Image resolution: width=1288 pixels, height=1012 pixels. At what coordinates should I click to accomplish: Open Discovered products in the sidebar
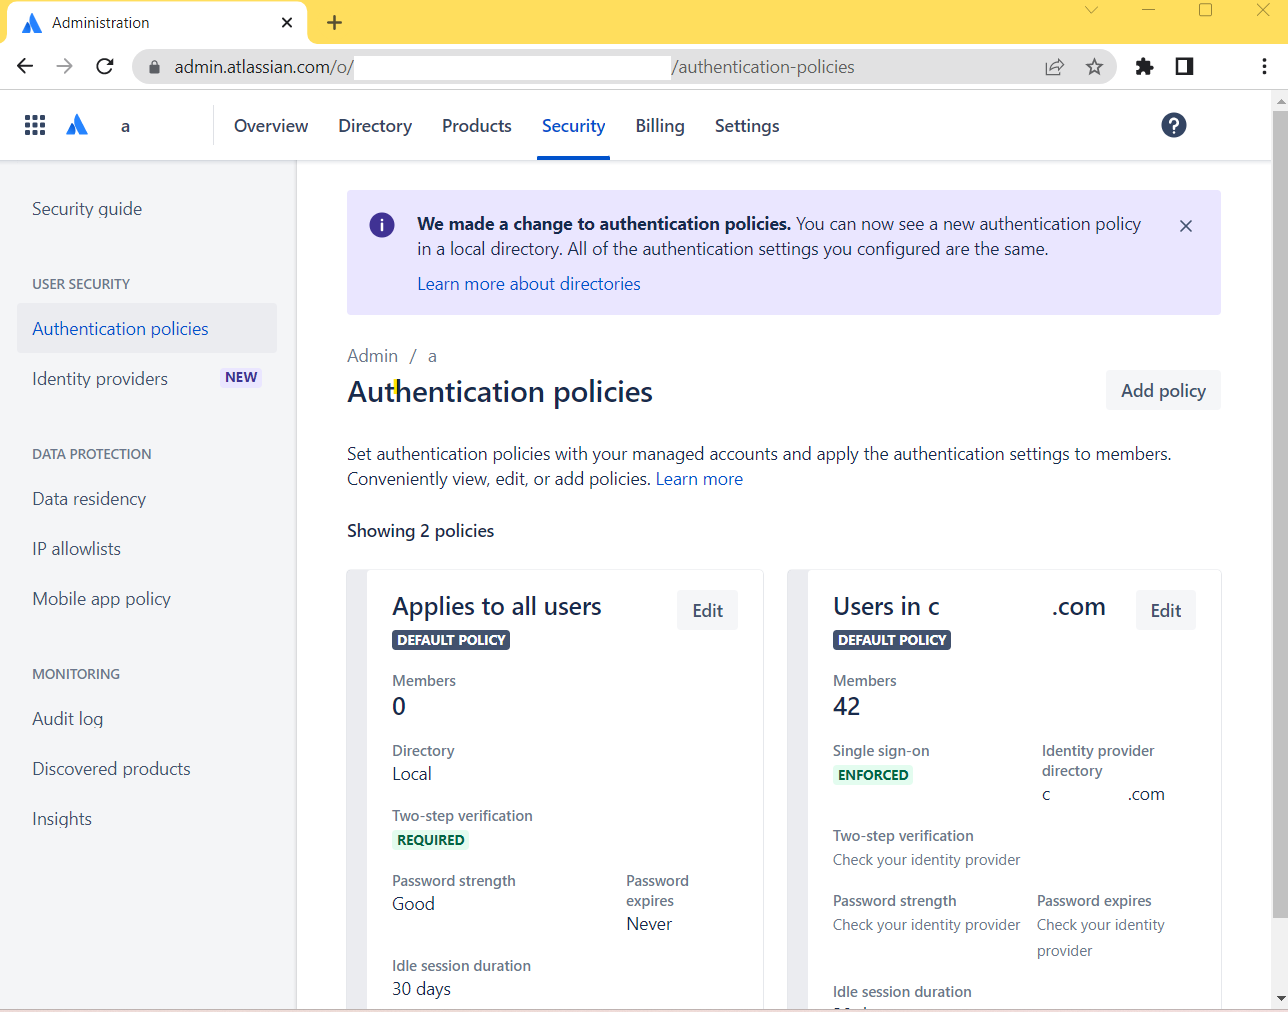pos(111,769)
